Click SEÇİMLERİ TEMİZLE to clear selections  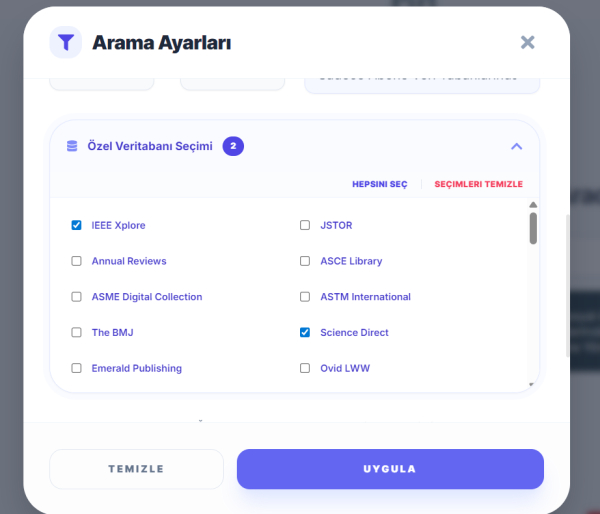pos(478,184)
